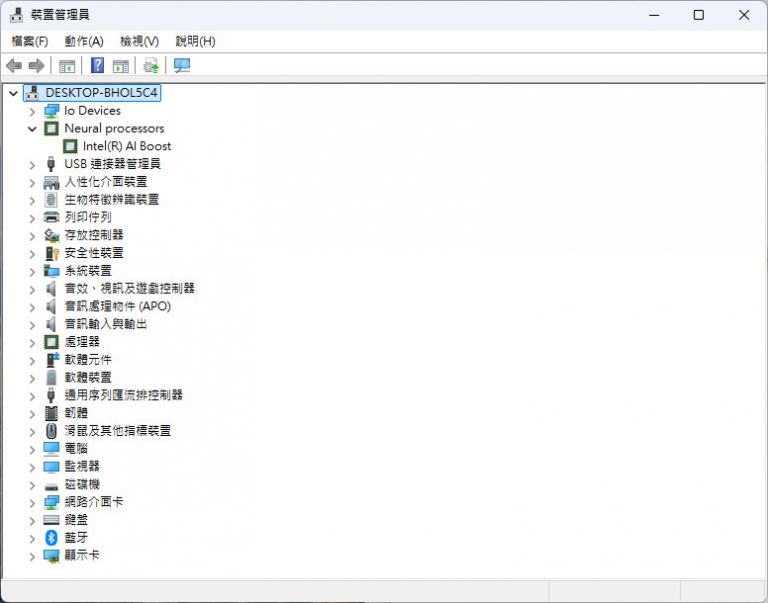This screenshot has height=603, width=768.
Task: Click the Io Devices category icon
Action: (51, 111)
